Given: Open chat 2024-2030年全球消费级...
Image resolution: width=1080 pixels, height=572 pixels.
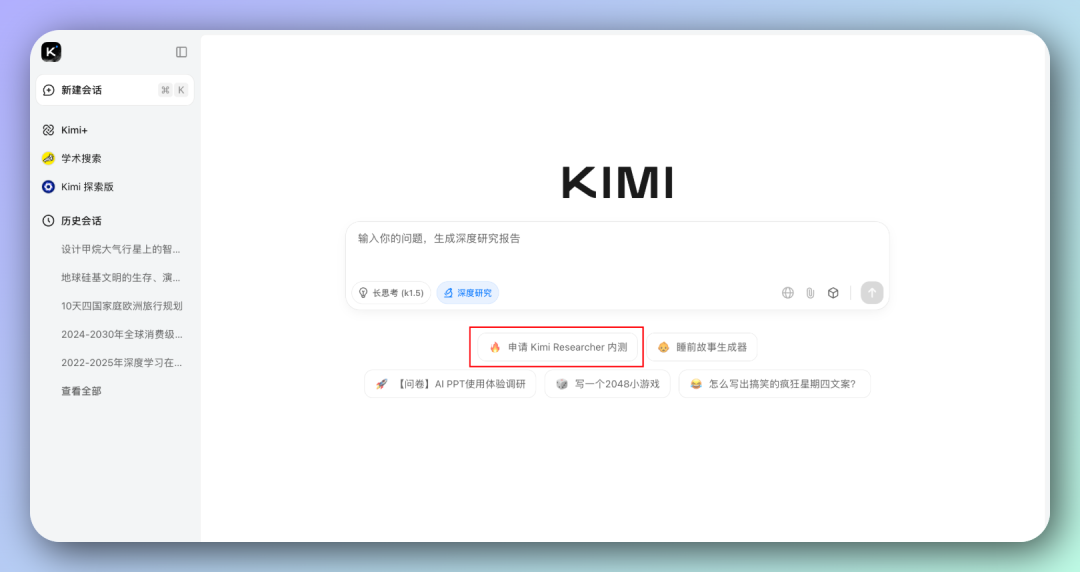Looking at the screenshot, I should [121, 334].
